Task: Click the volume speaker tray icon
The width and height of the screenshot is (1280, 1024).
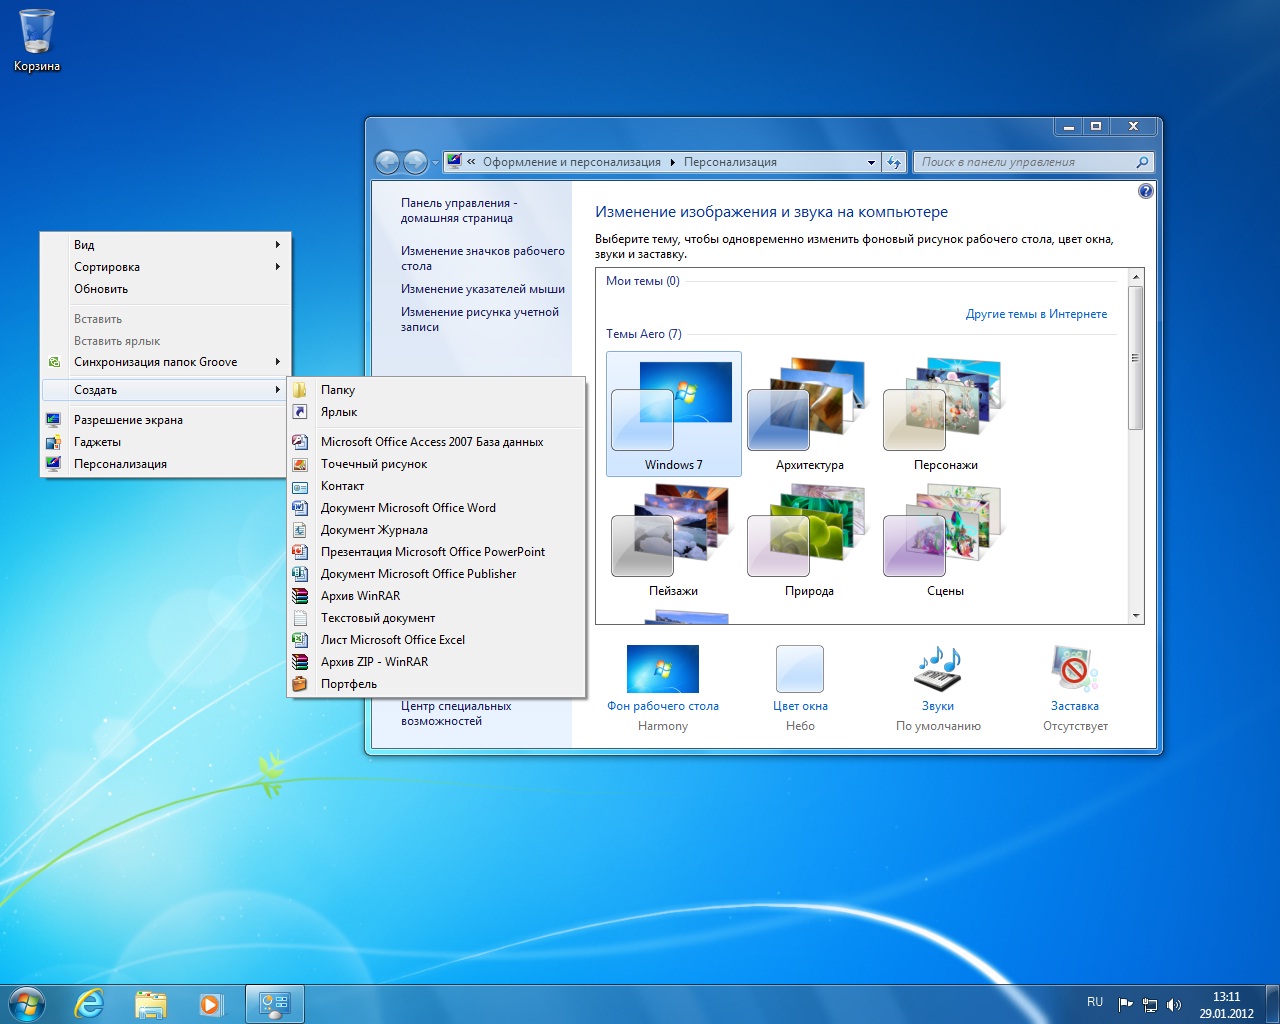Action: tap(1174, 1004)
